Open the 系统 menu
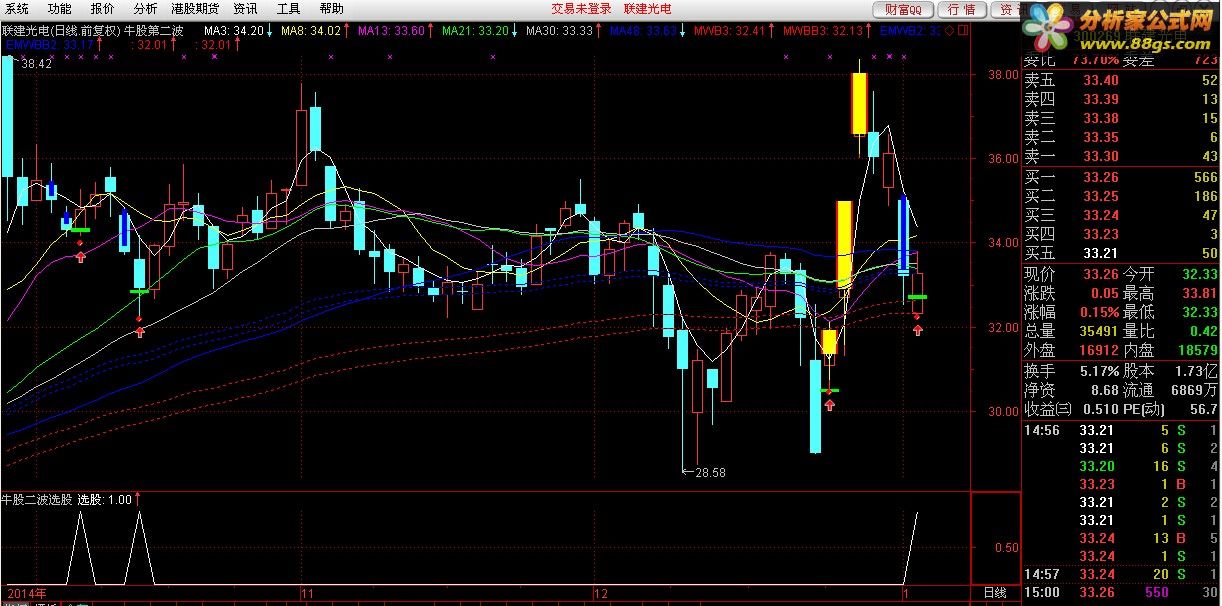The height and width of the screenshot is (606, 1222). tap(17, 9)
